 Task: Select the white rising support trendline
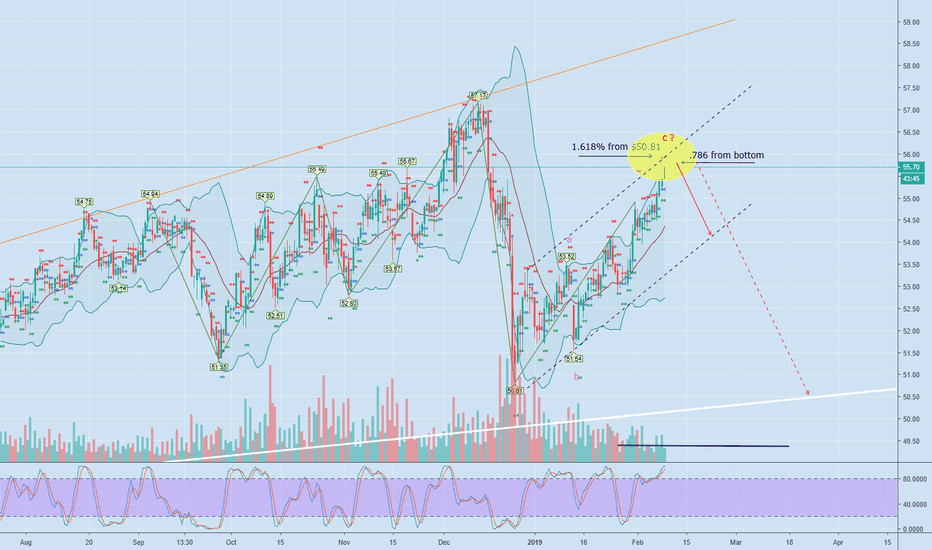[x=529, y=425]
